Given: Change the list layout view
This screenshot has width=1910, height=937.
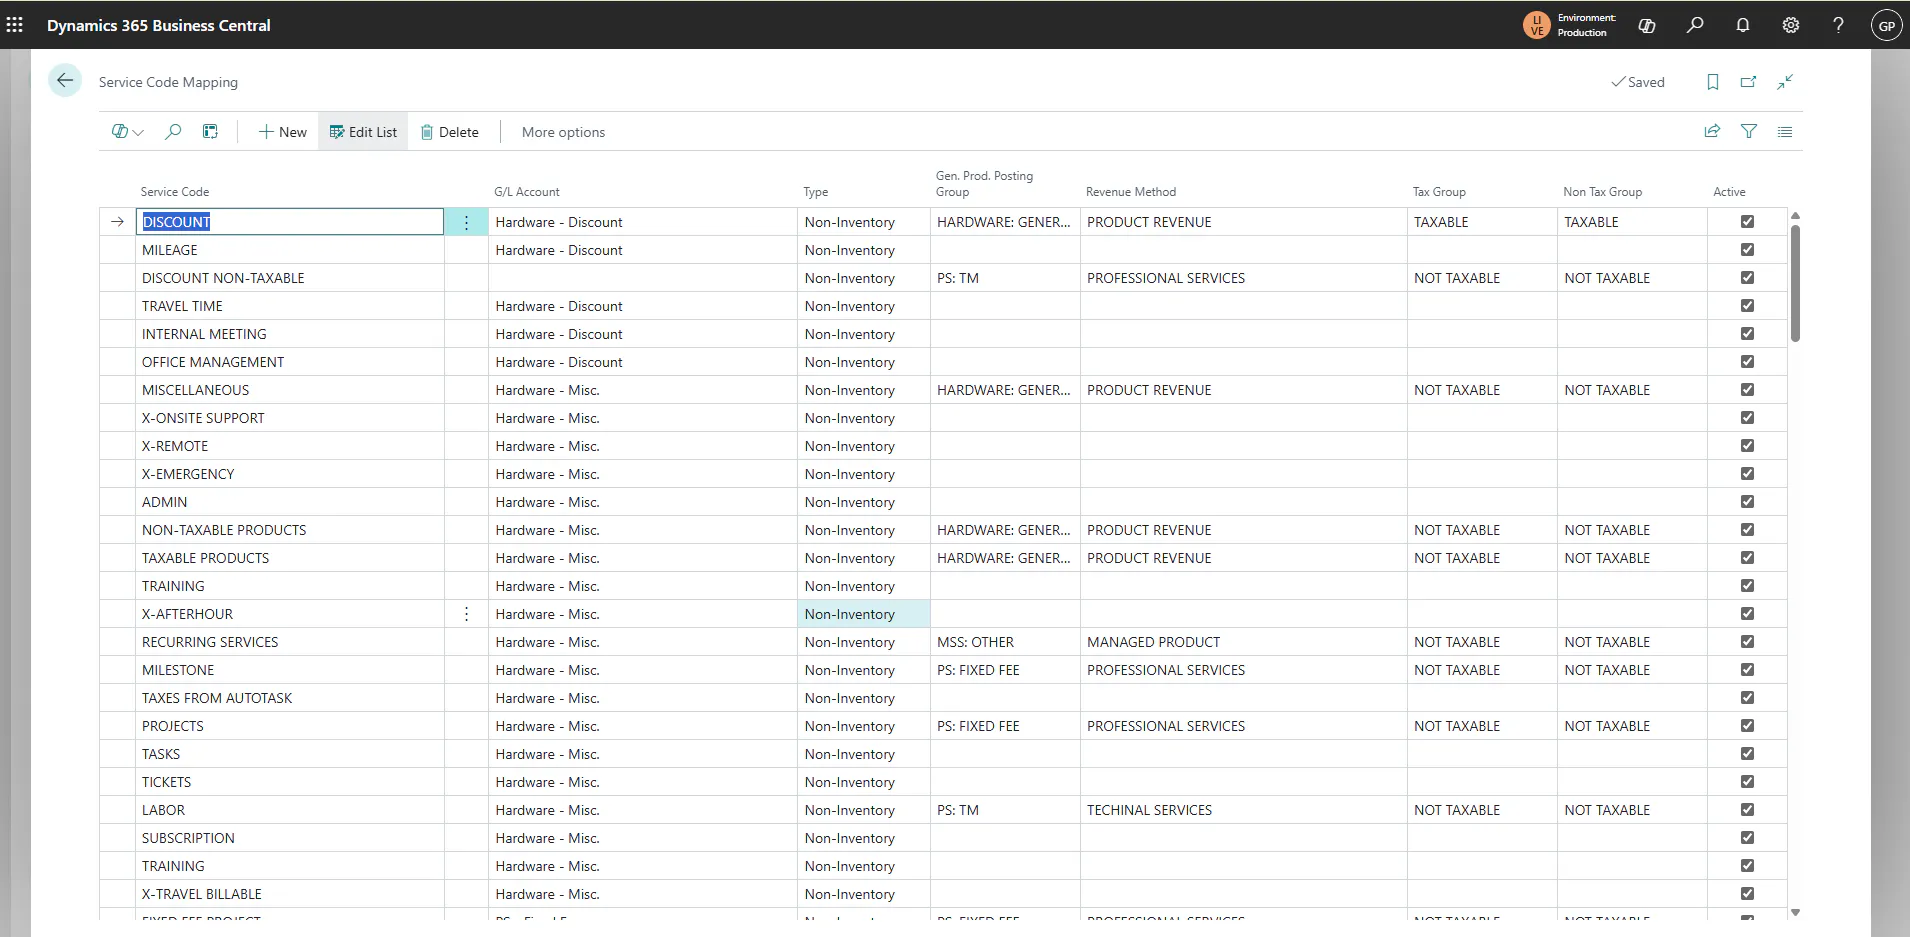Looking at the screenshot, I should 1785,131.
